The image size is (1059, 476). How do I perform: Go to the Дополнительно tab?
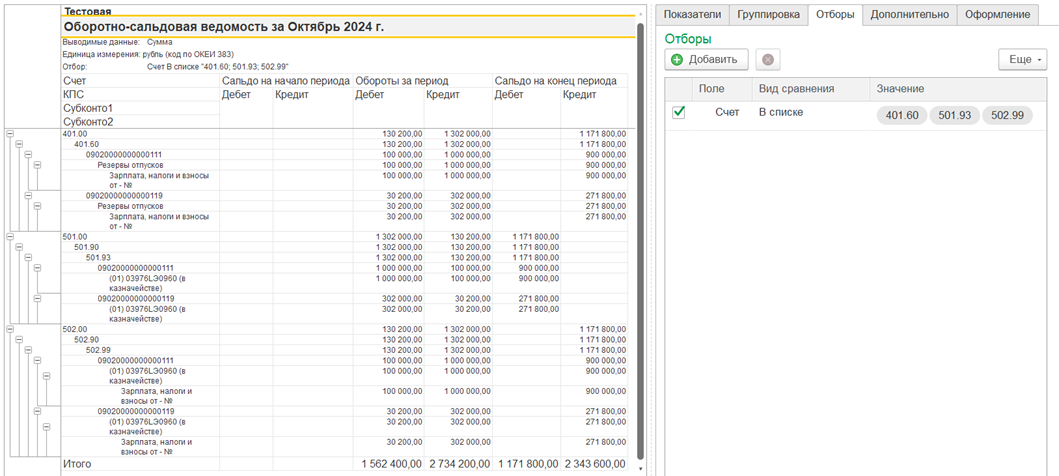pos(910,14)
